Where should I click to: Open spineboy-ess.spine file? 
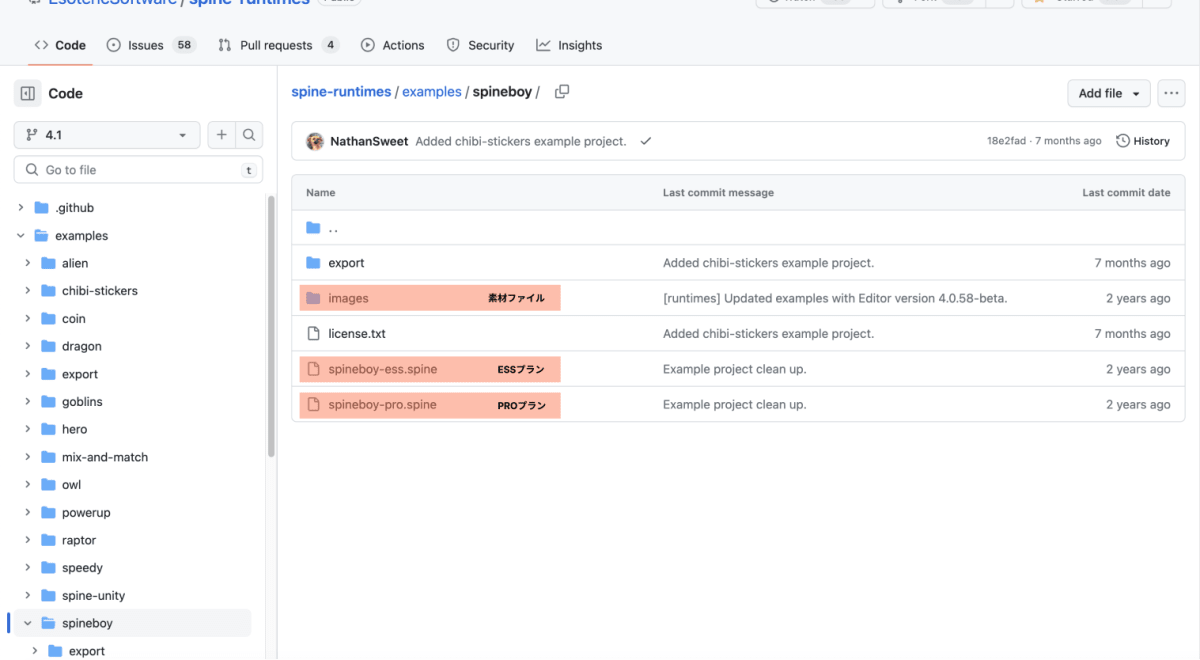[383, 369]
